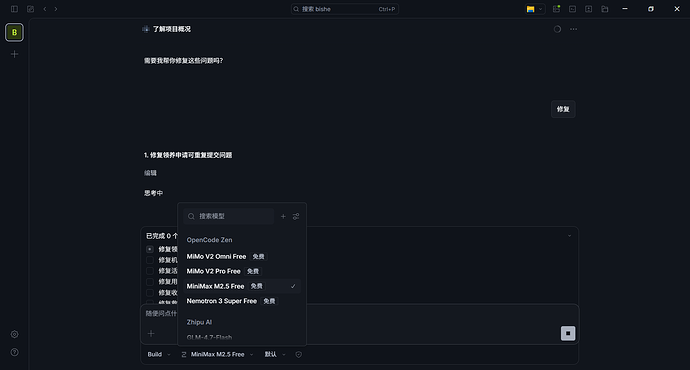Image resolution: width=690 pixels, height=370 pixels.
Task: Open the yellow file explorer app icon
Action: coord(531,9)
